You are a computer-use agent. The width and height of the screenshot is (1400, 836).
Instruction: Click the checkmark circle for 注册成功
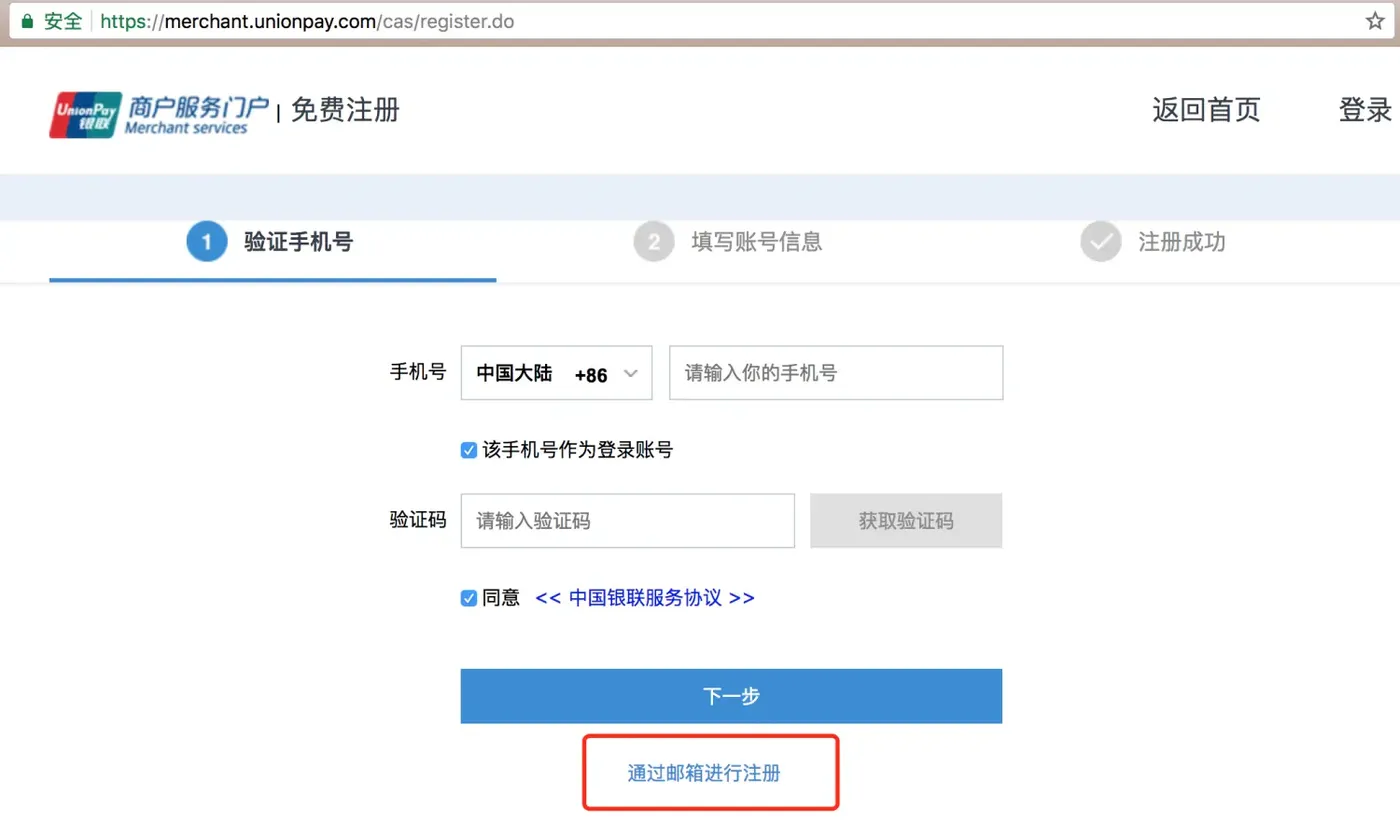[1100, 241]
